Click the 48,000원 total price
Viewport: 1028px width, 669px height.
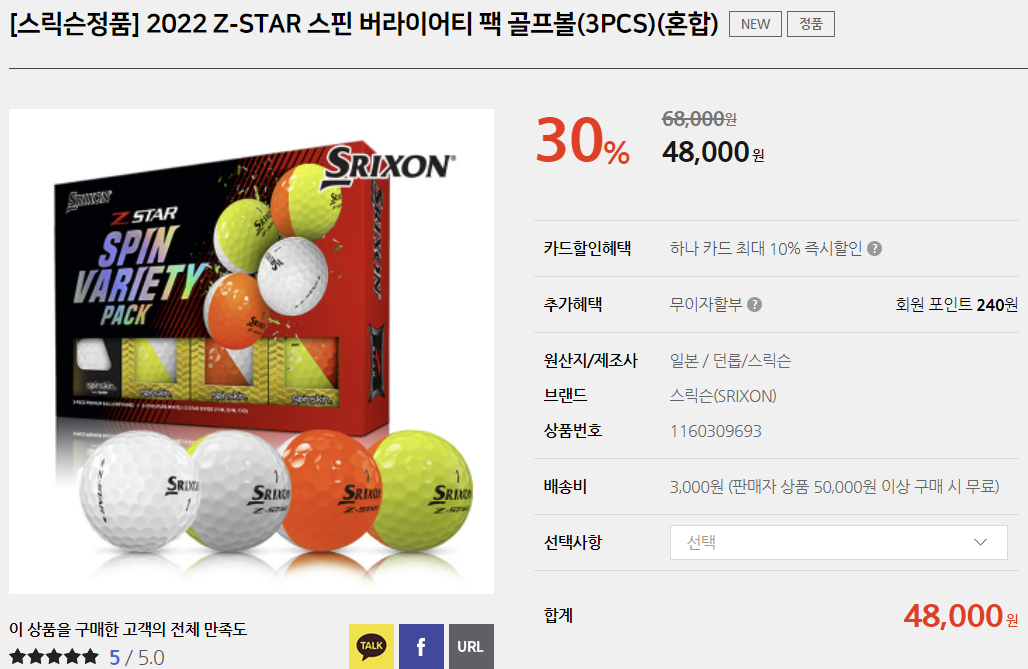[961, 616]
